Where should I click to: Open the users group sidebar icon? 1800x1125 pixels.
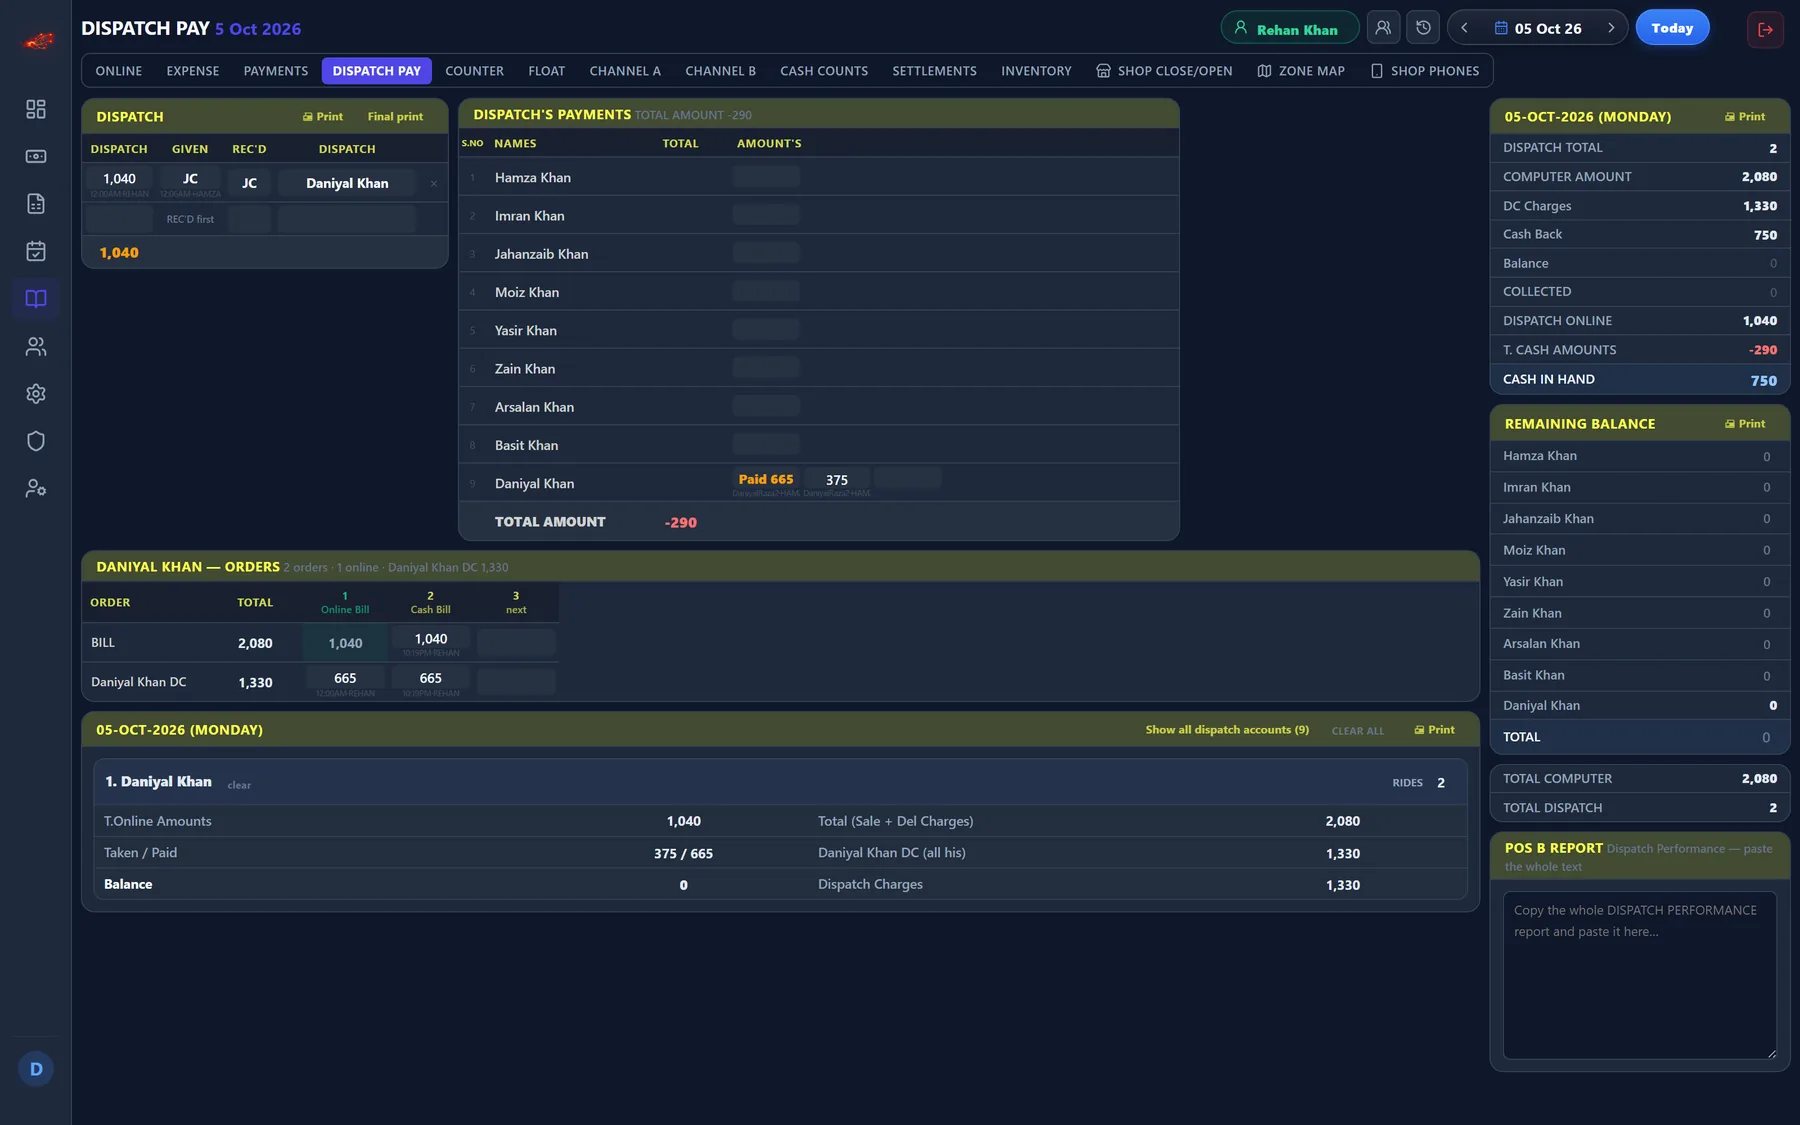(36, 346)
